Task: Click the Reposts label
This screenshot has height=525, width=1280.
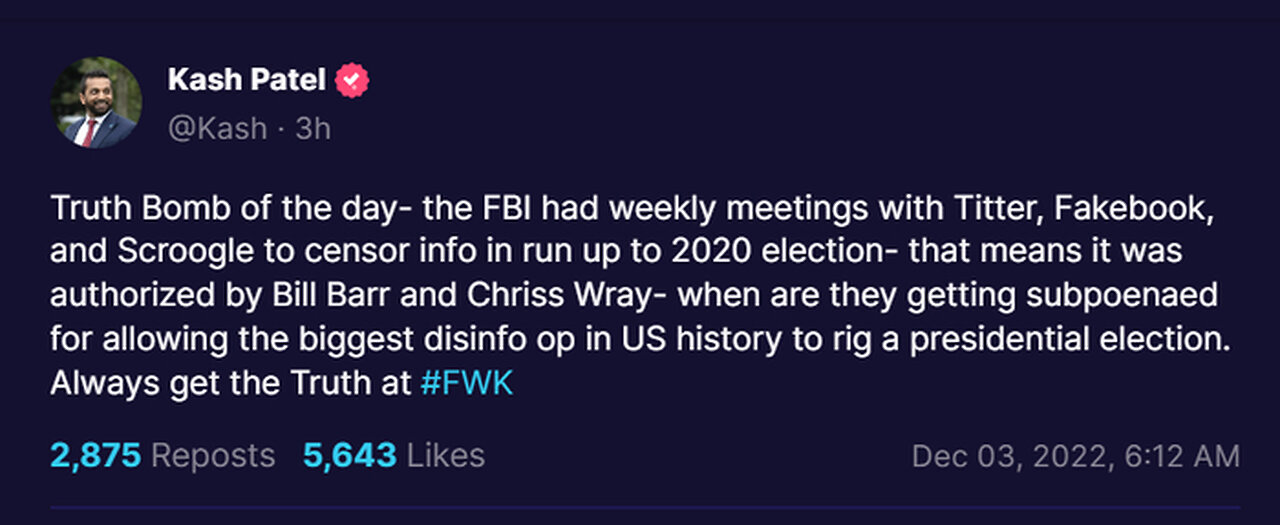Action: click(x=213, y=456)
